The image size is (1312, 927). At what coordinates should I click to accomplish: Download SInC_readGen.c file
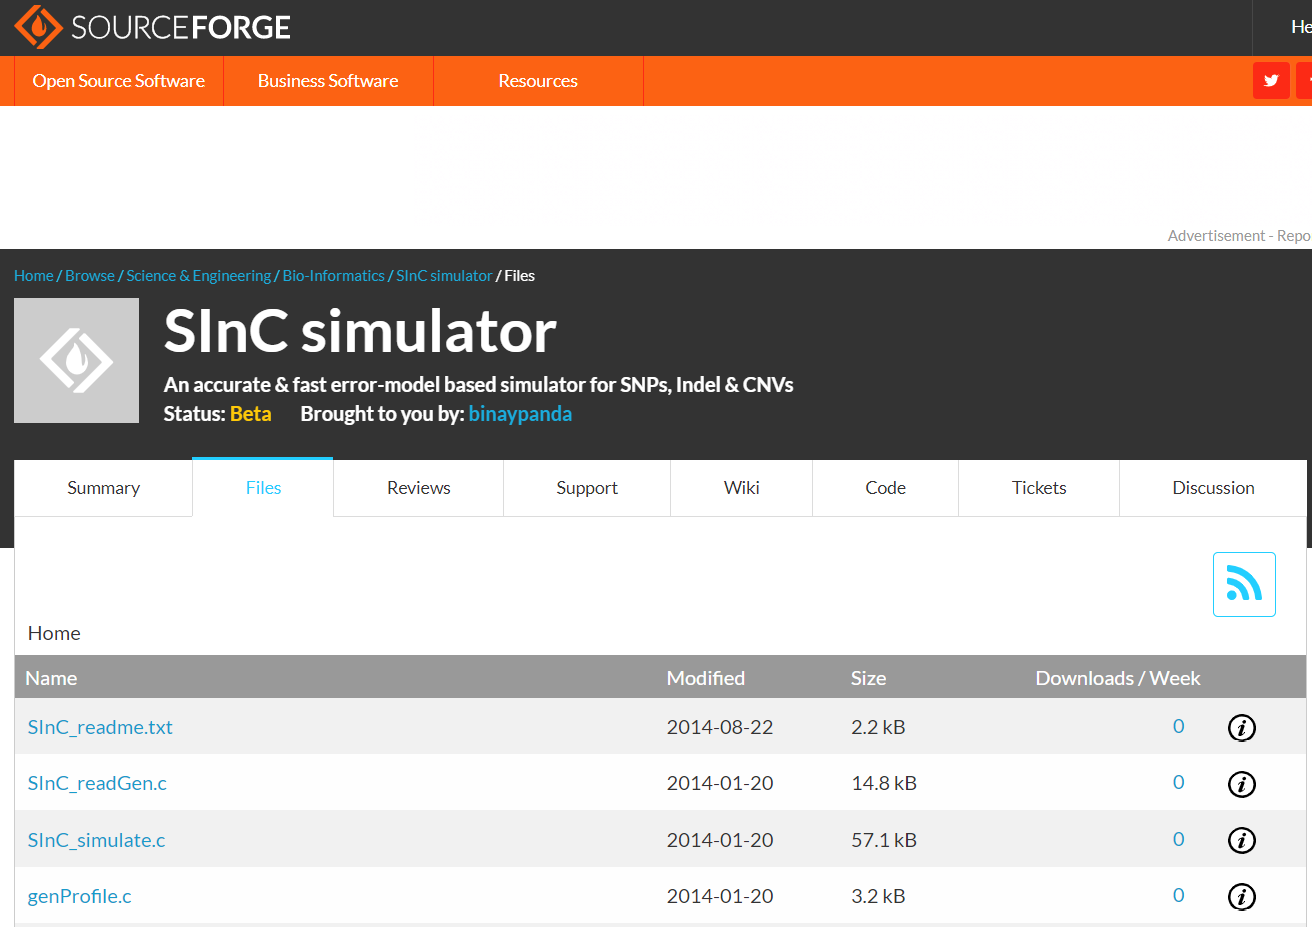coord(97,783)
